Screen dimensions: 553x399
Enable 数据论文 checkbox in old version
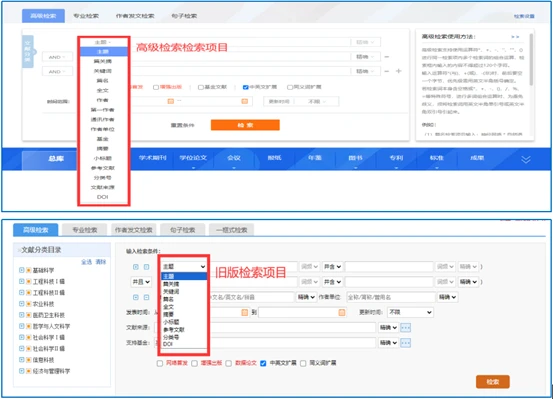229,363
